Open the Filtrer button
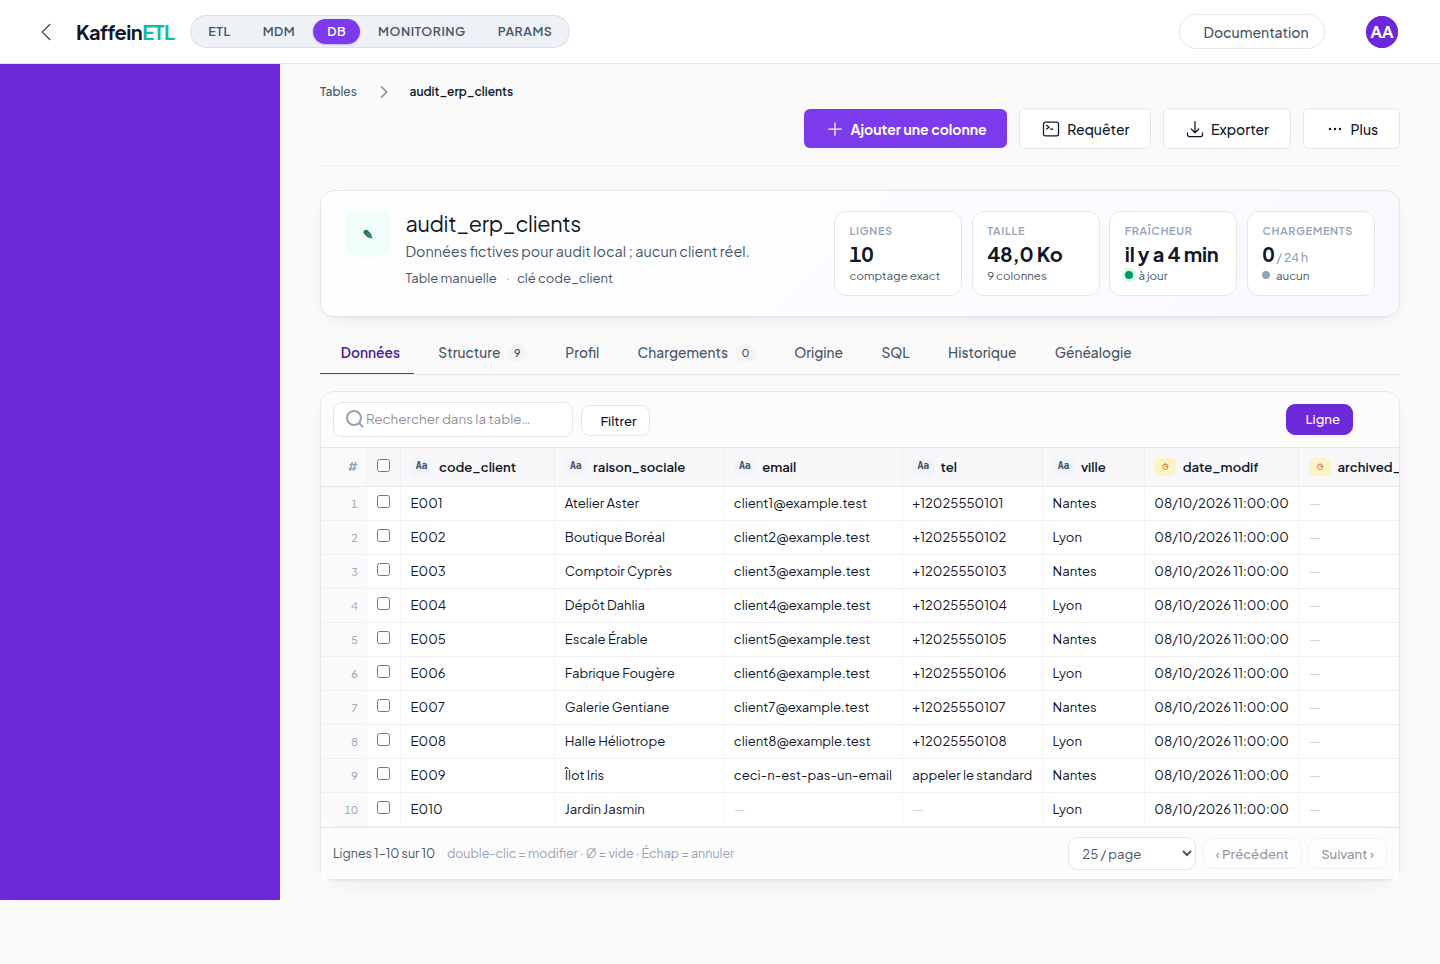1440x964 pixels. (616, 421)
